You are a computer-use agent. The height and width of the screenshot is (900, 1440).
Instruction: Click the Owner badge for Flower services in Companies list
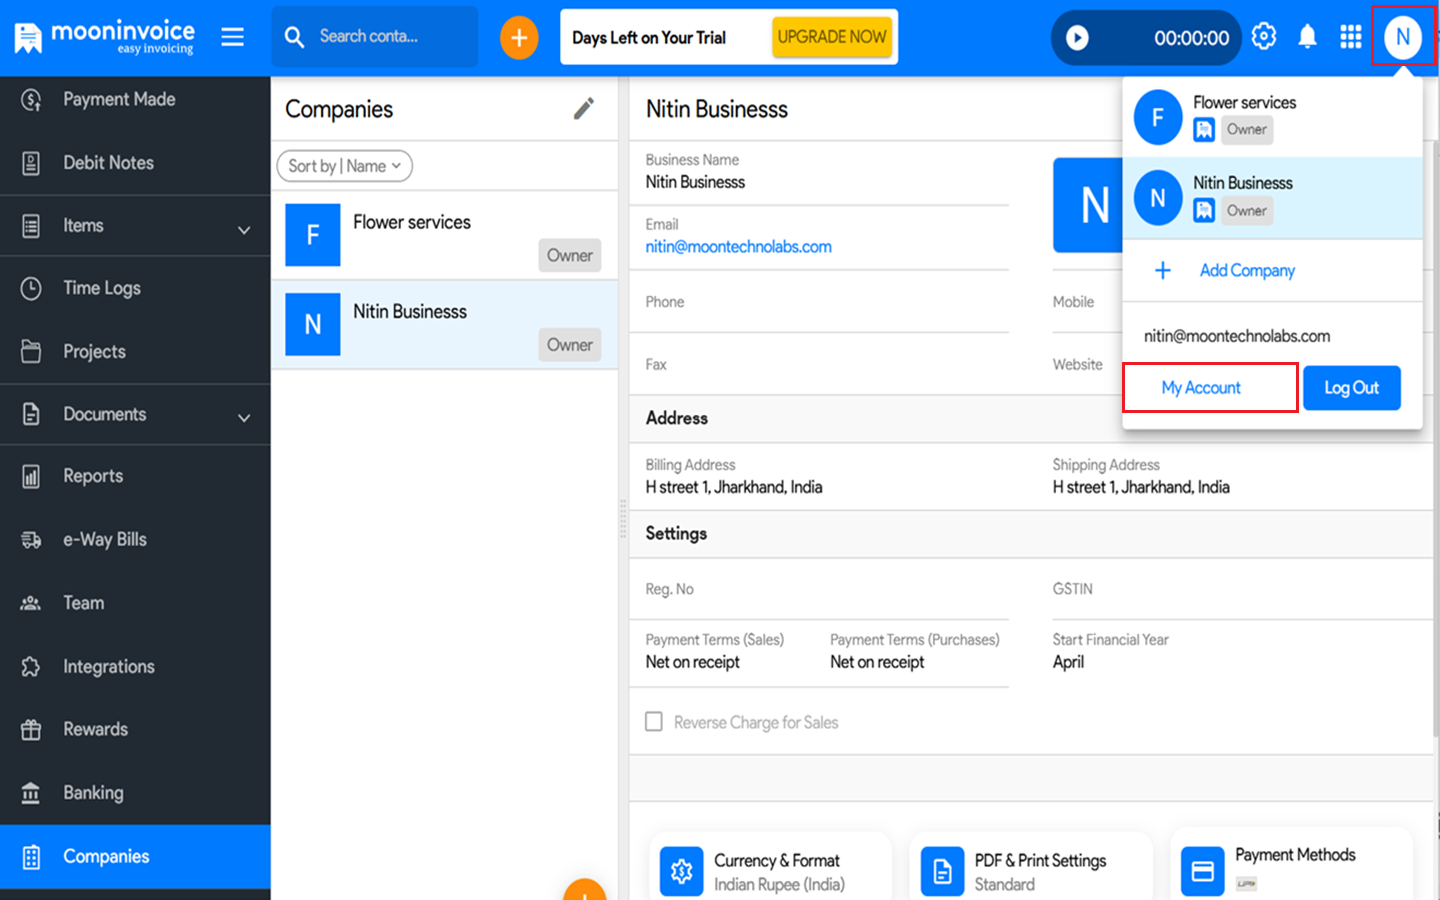point(570,255)
